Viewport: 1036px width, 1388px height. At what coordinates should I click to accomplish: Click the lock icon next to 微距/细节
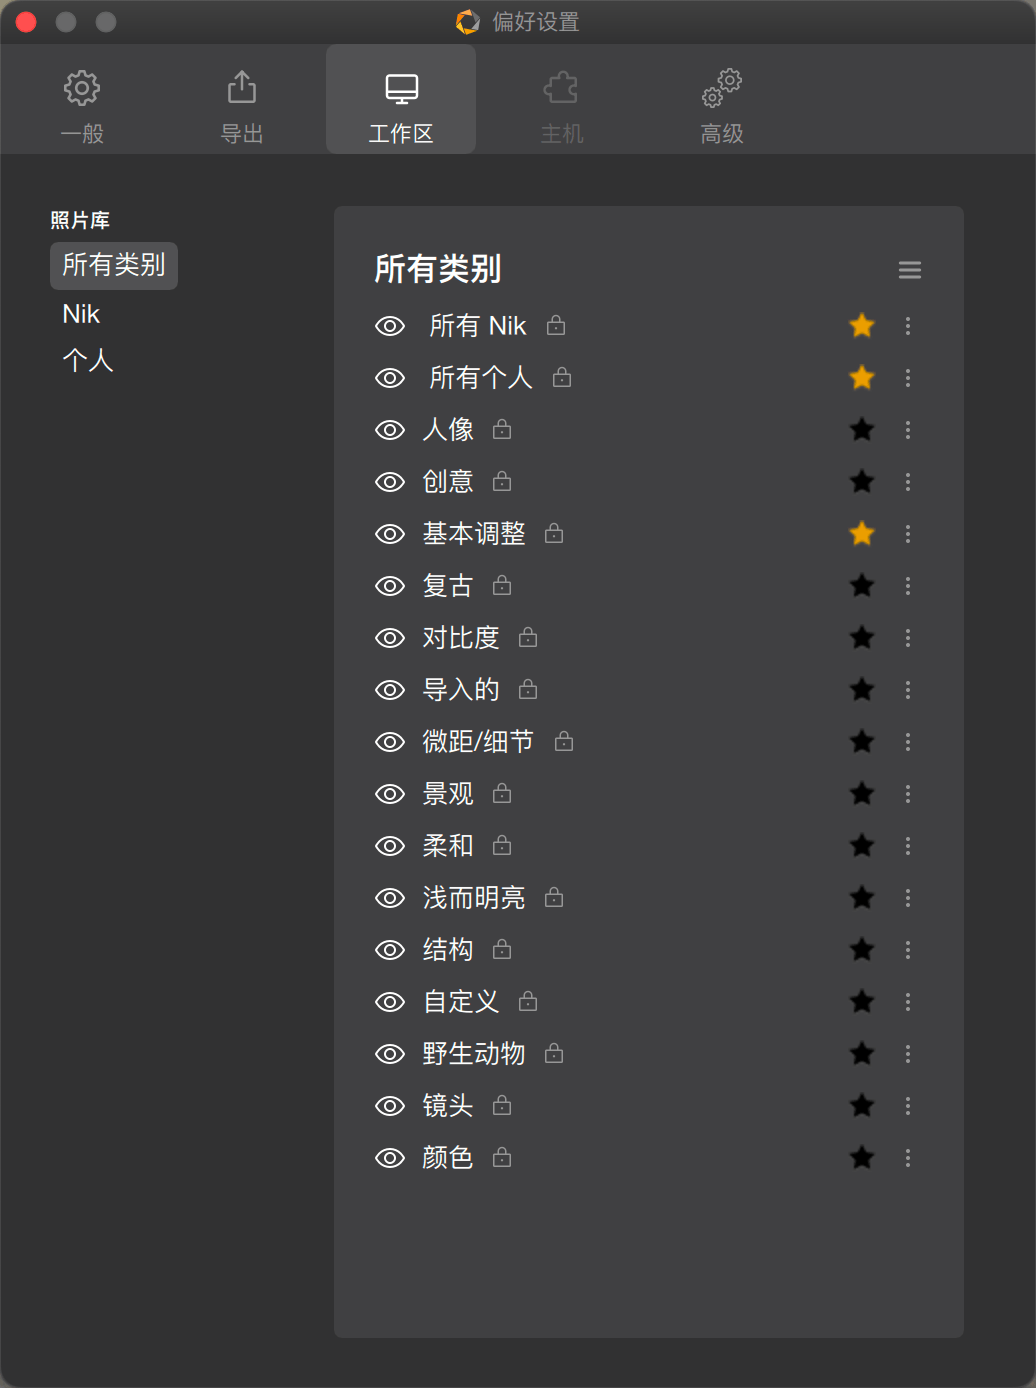click(564, 742)
